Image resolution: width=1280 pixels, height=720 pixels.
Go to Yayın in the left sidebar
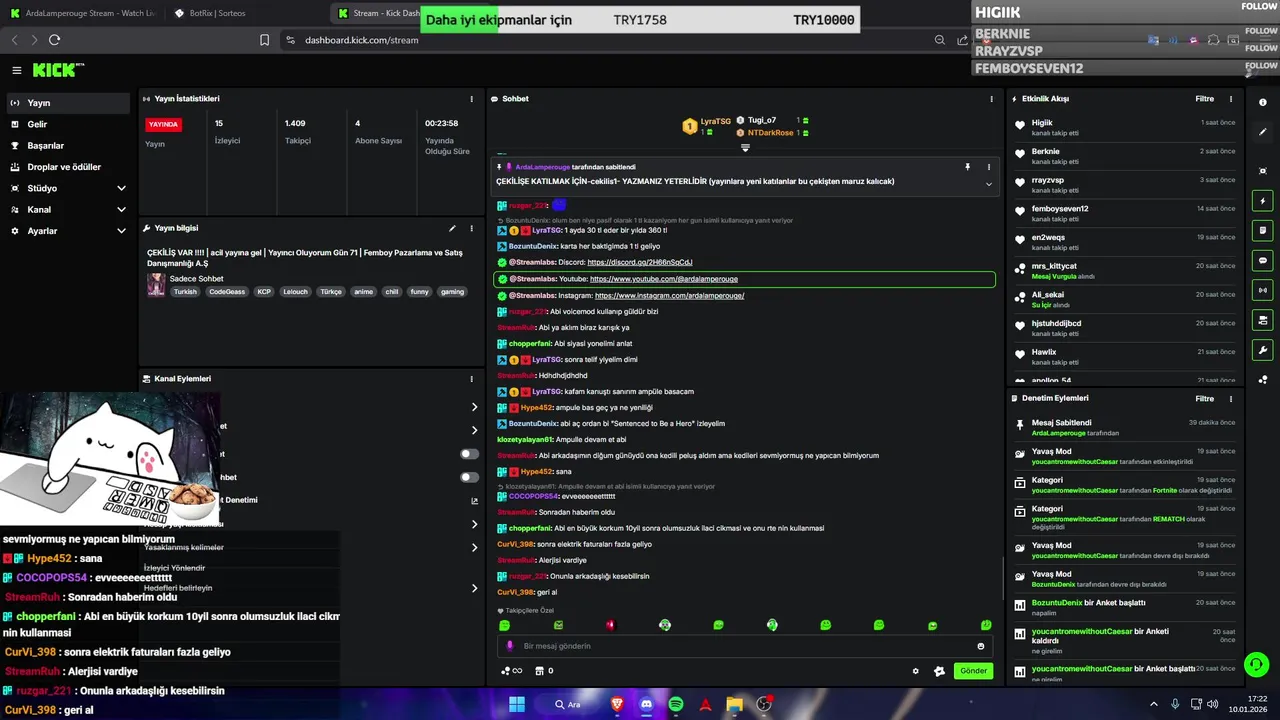tap(66, 103)
